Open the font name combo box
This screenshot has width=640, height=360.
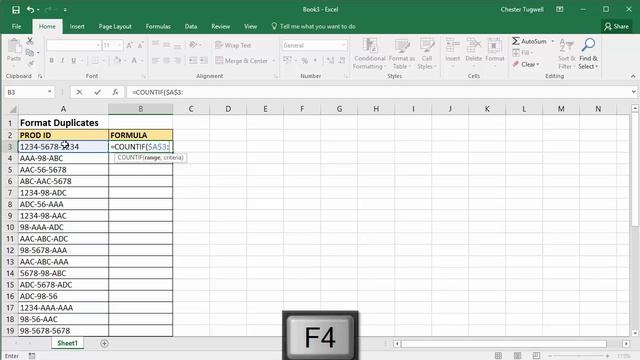(73, 45)
